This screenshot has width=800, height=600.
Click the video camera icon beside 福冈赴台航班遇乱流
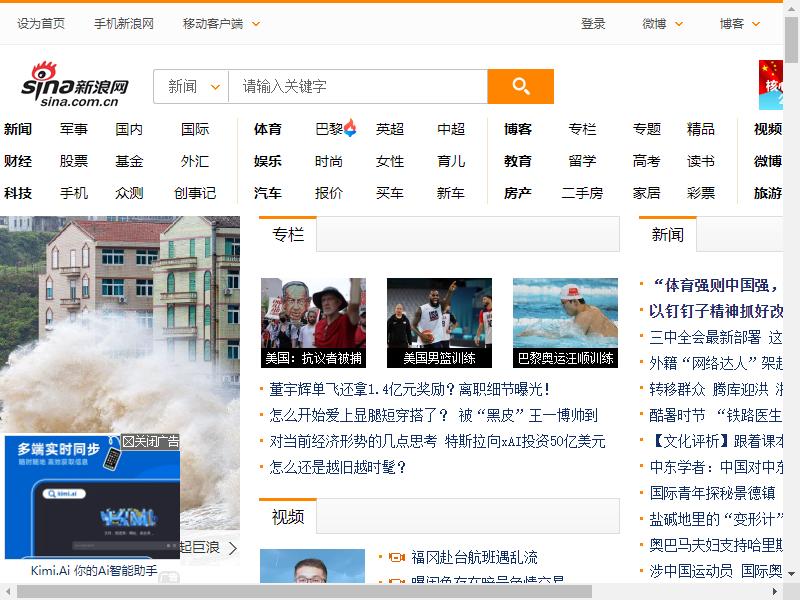(x=396, y=557)
